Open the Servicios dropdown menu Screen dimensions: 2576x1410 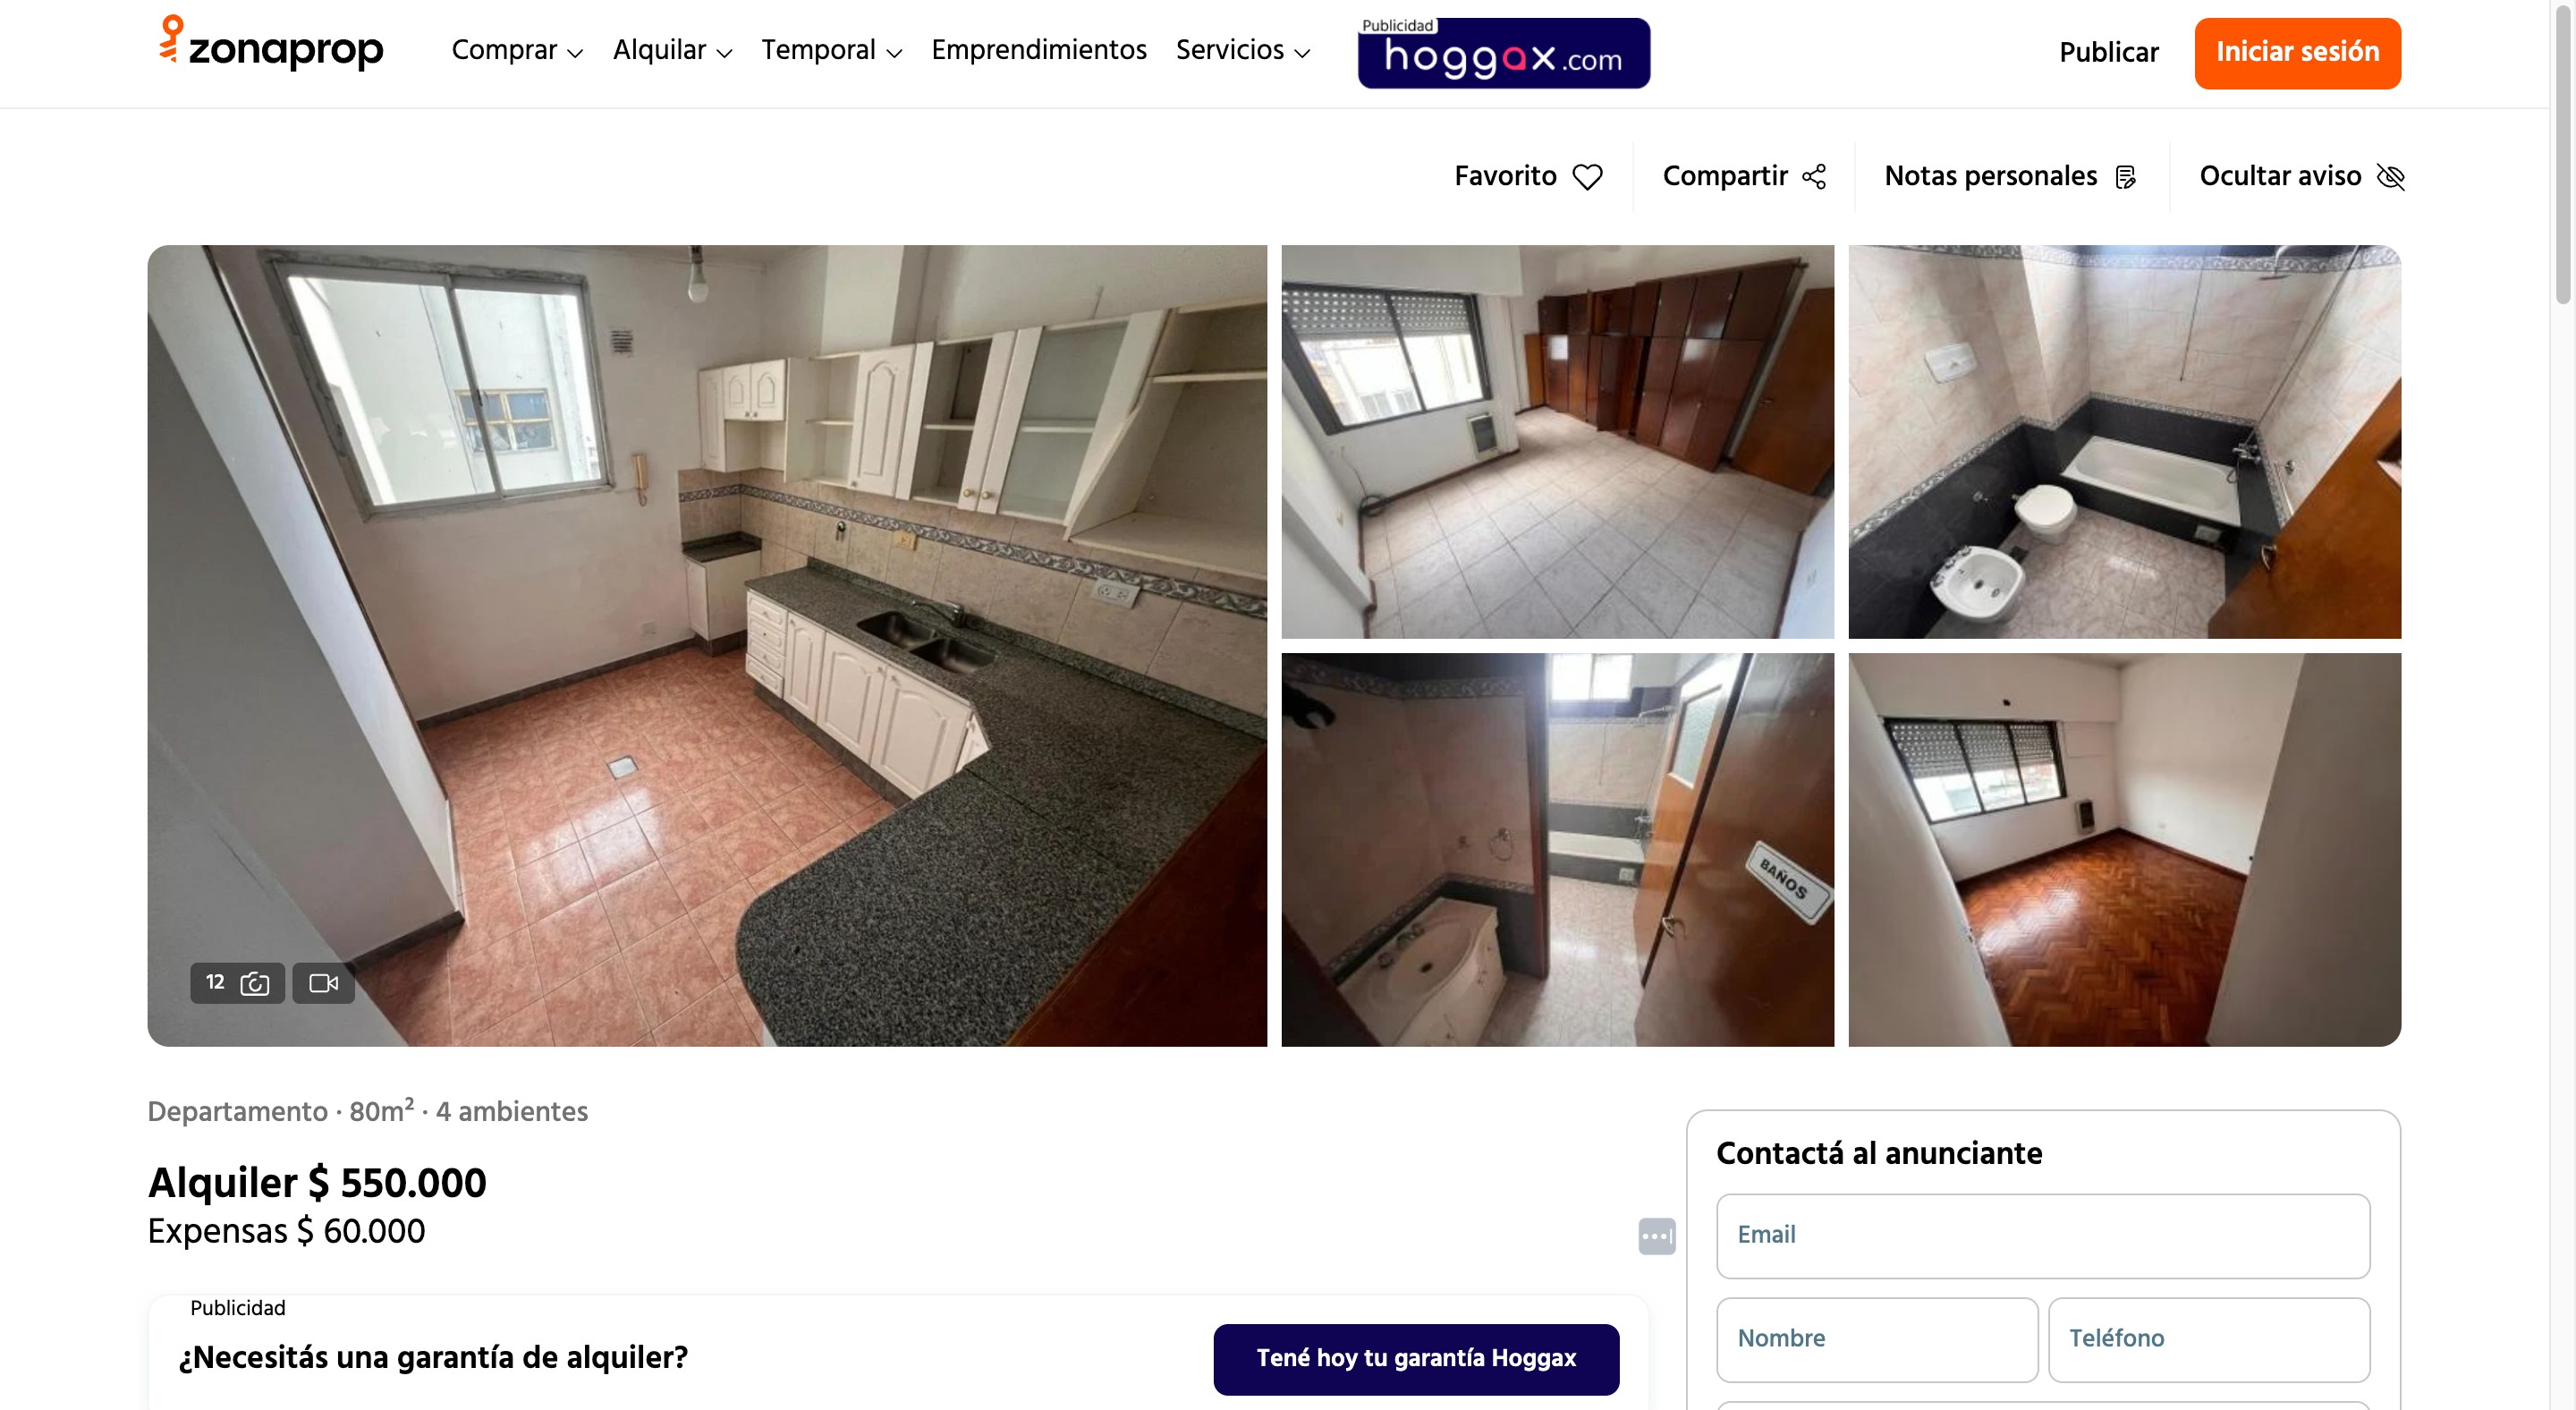[x=1243, y=51]
